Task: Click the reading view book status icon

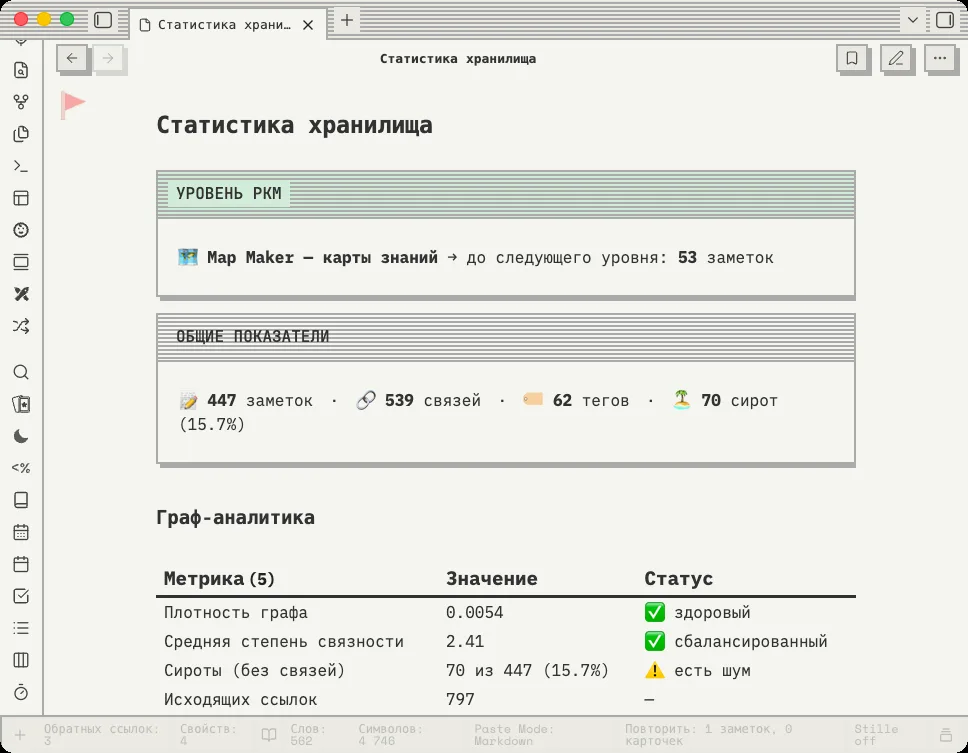Action: tap(269, 734)
